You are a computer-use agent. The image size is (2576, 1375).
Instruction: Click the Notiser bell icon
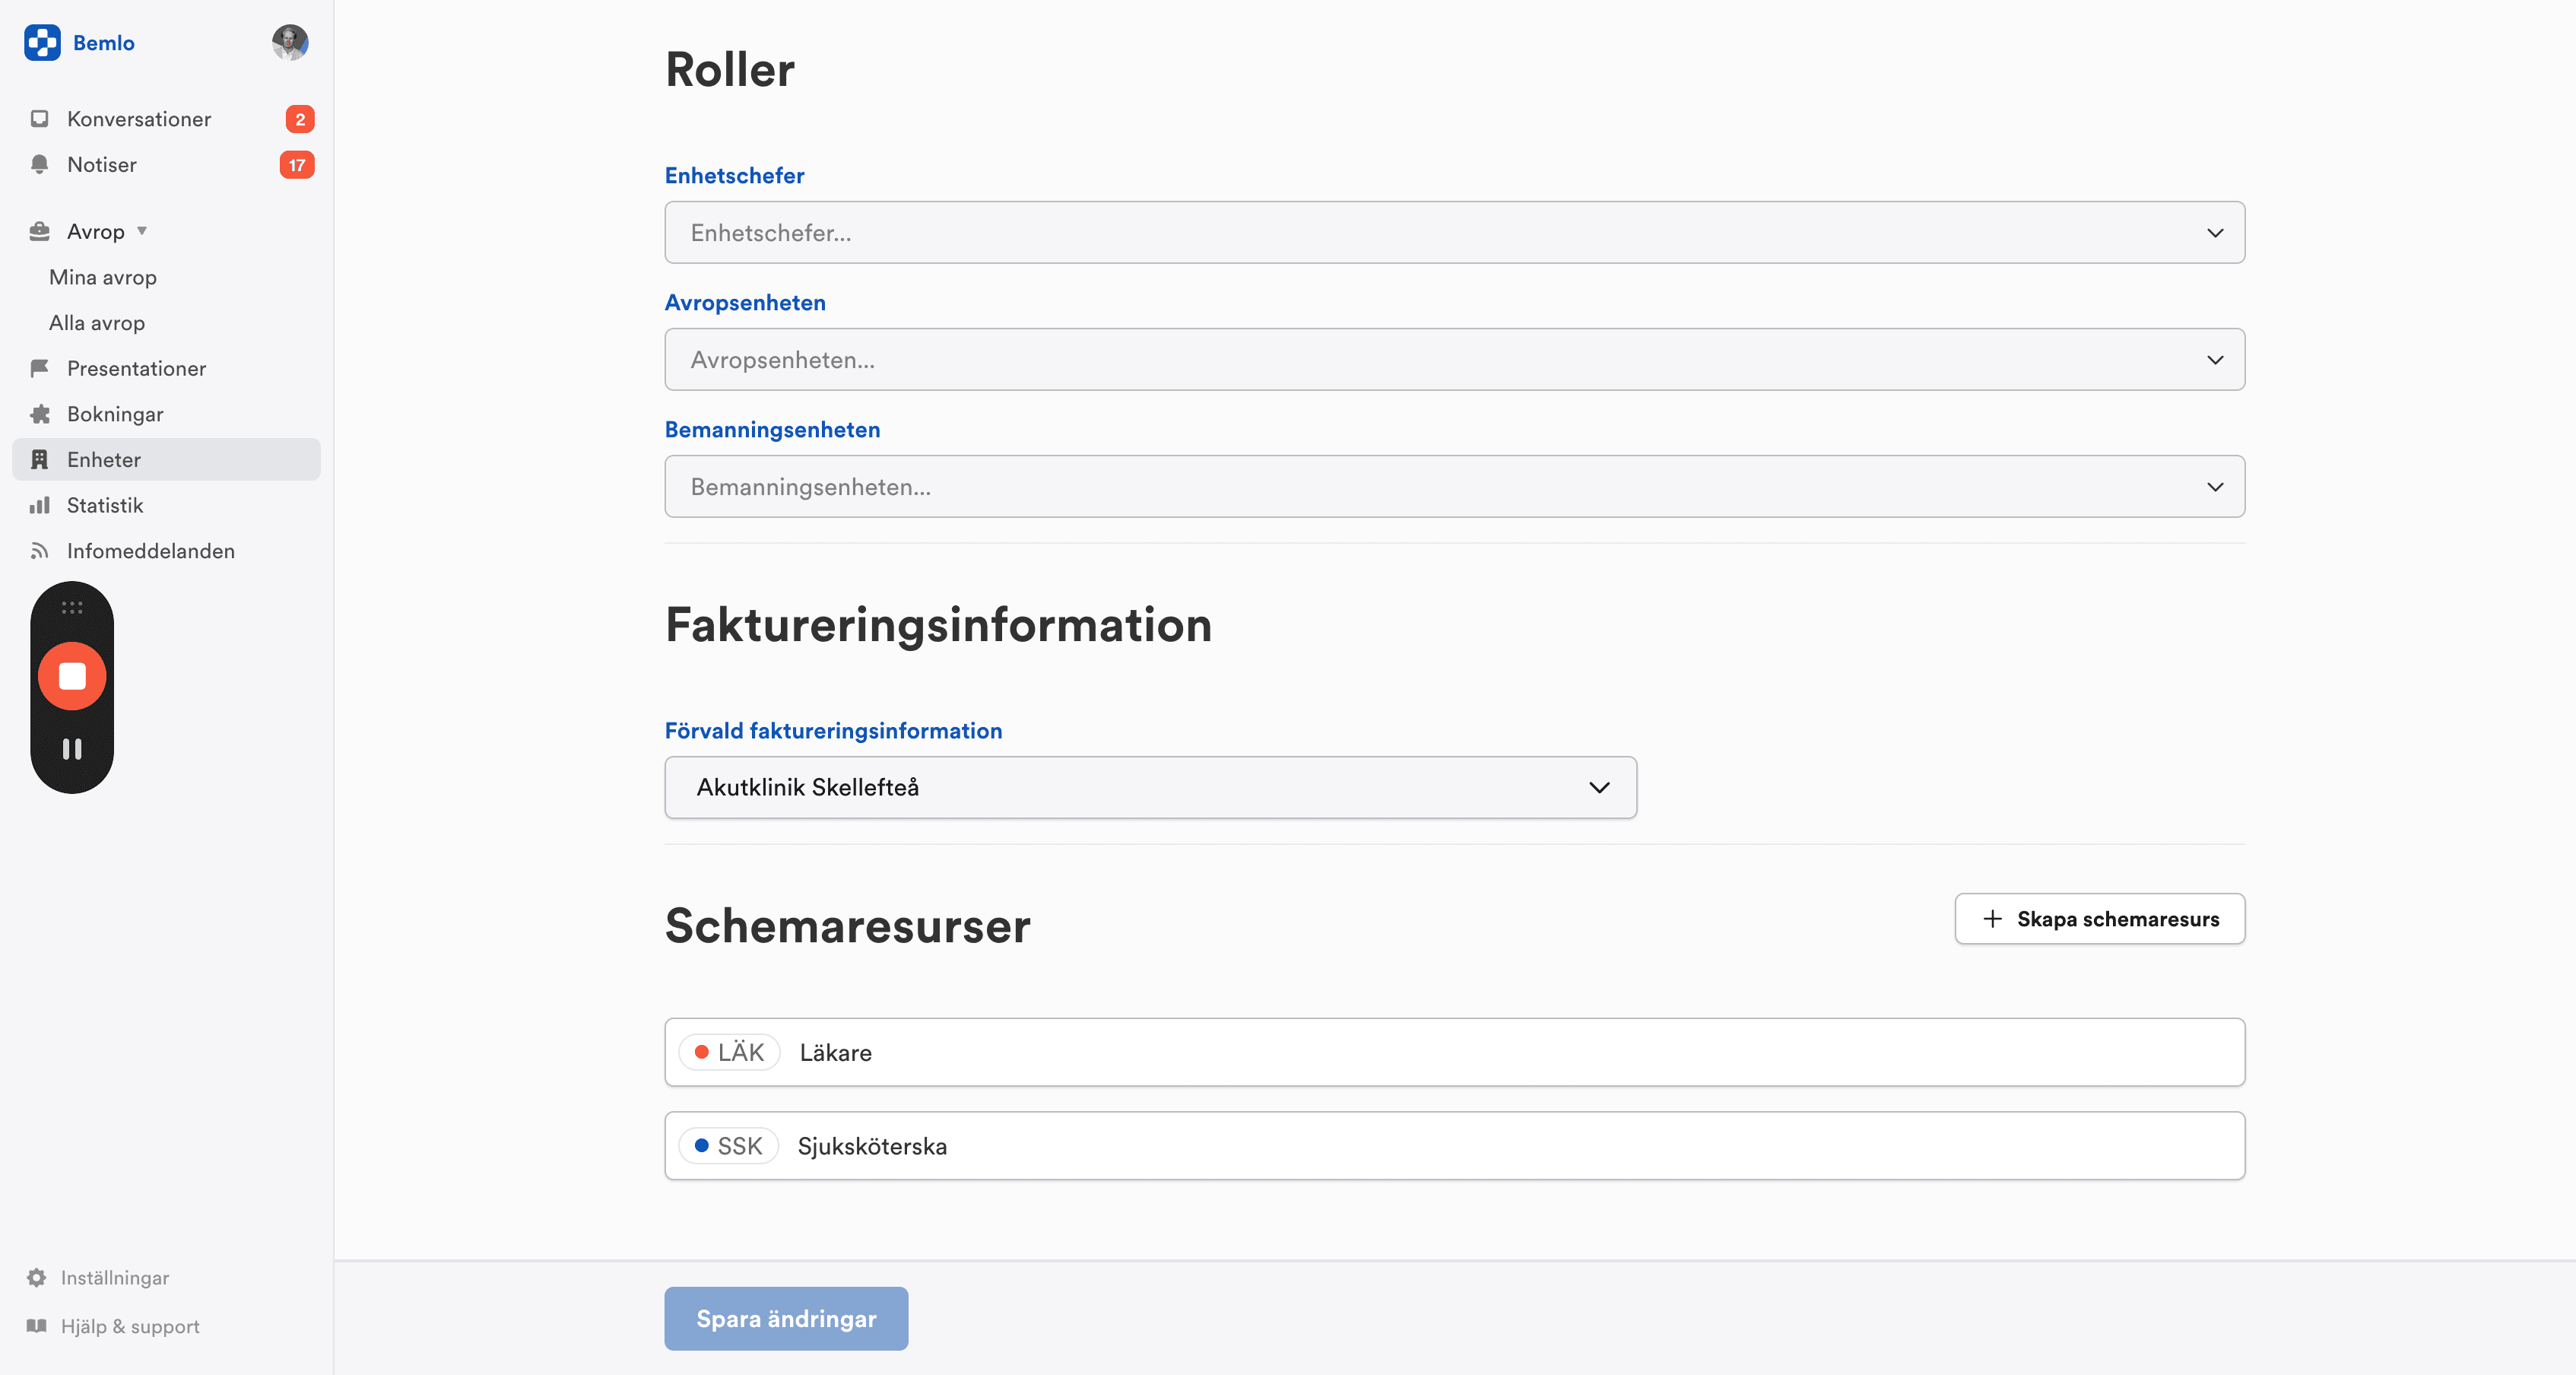39,164
